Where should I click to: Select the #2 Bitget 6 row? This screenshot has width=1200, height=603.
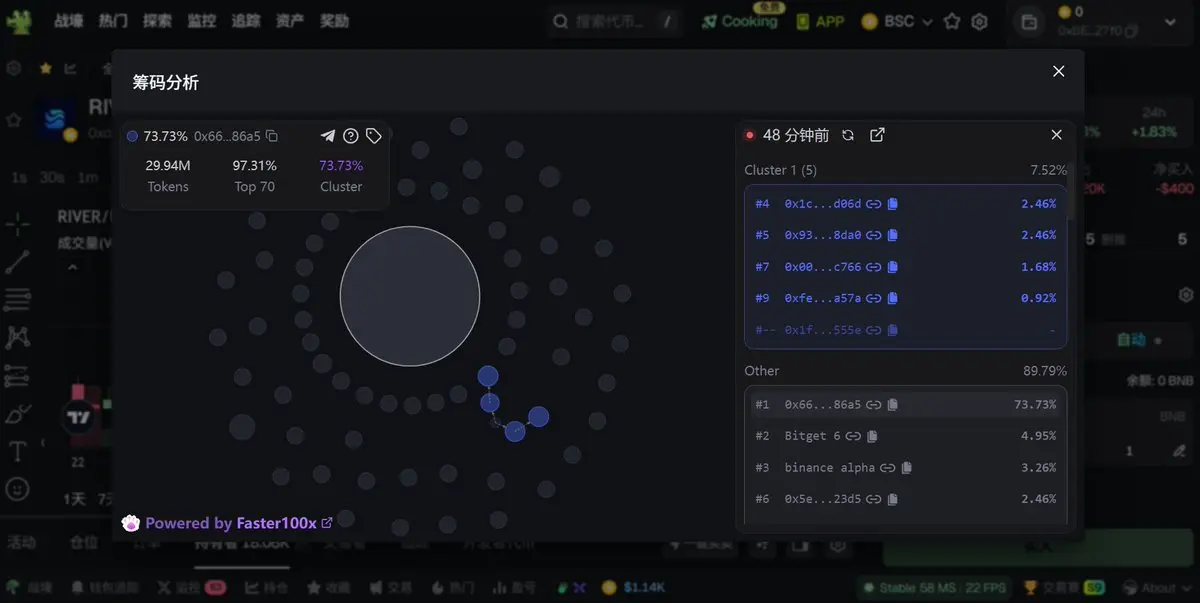coord(905,436)
